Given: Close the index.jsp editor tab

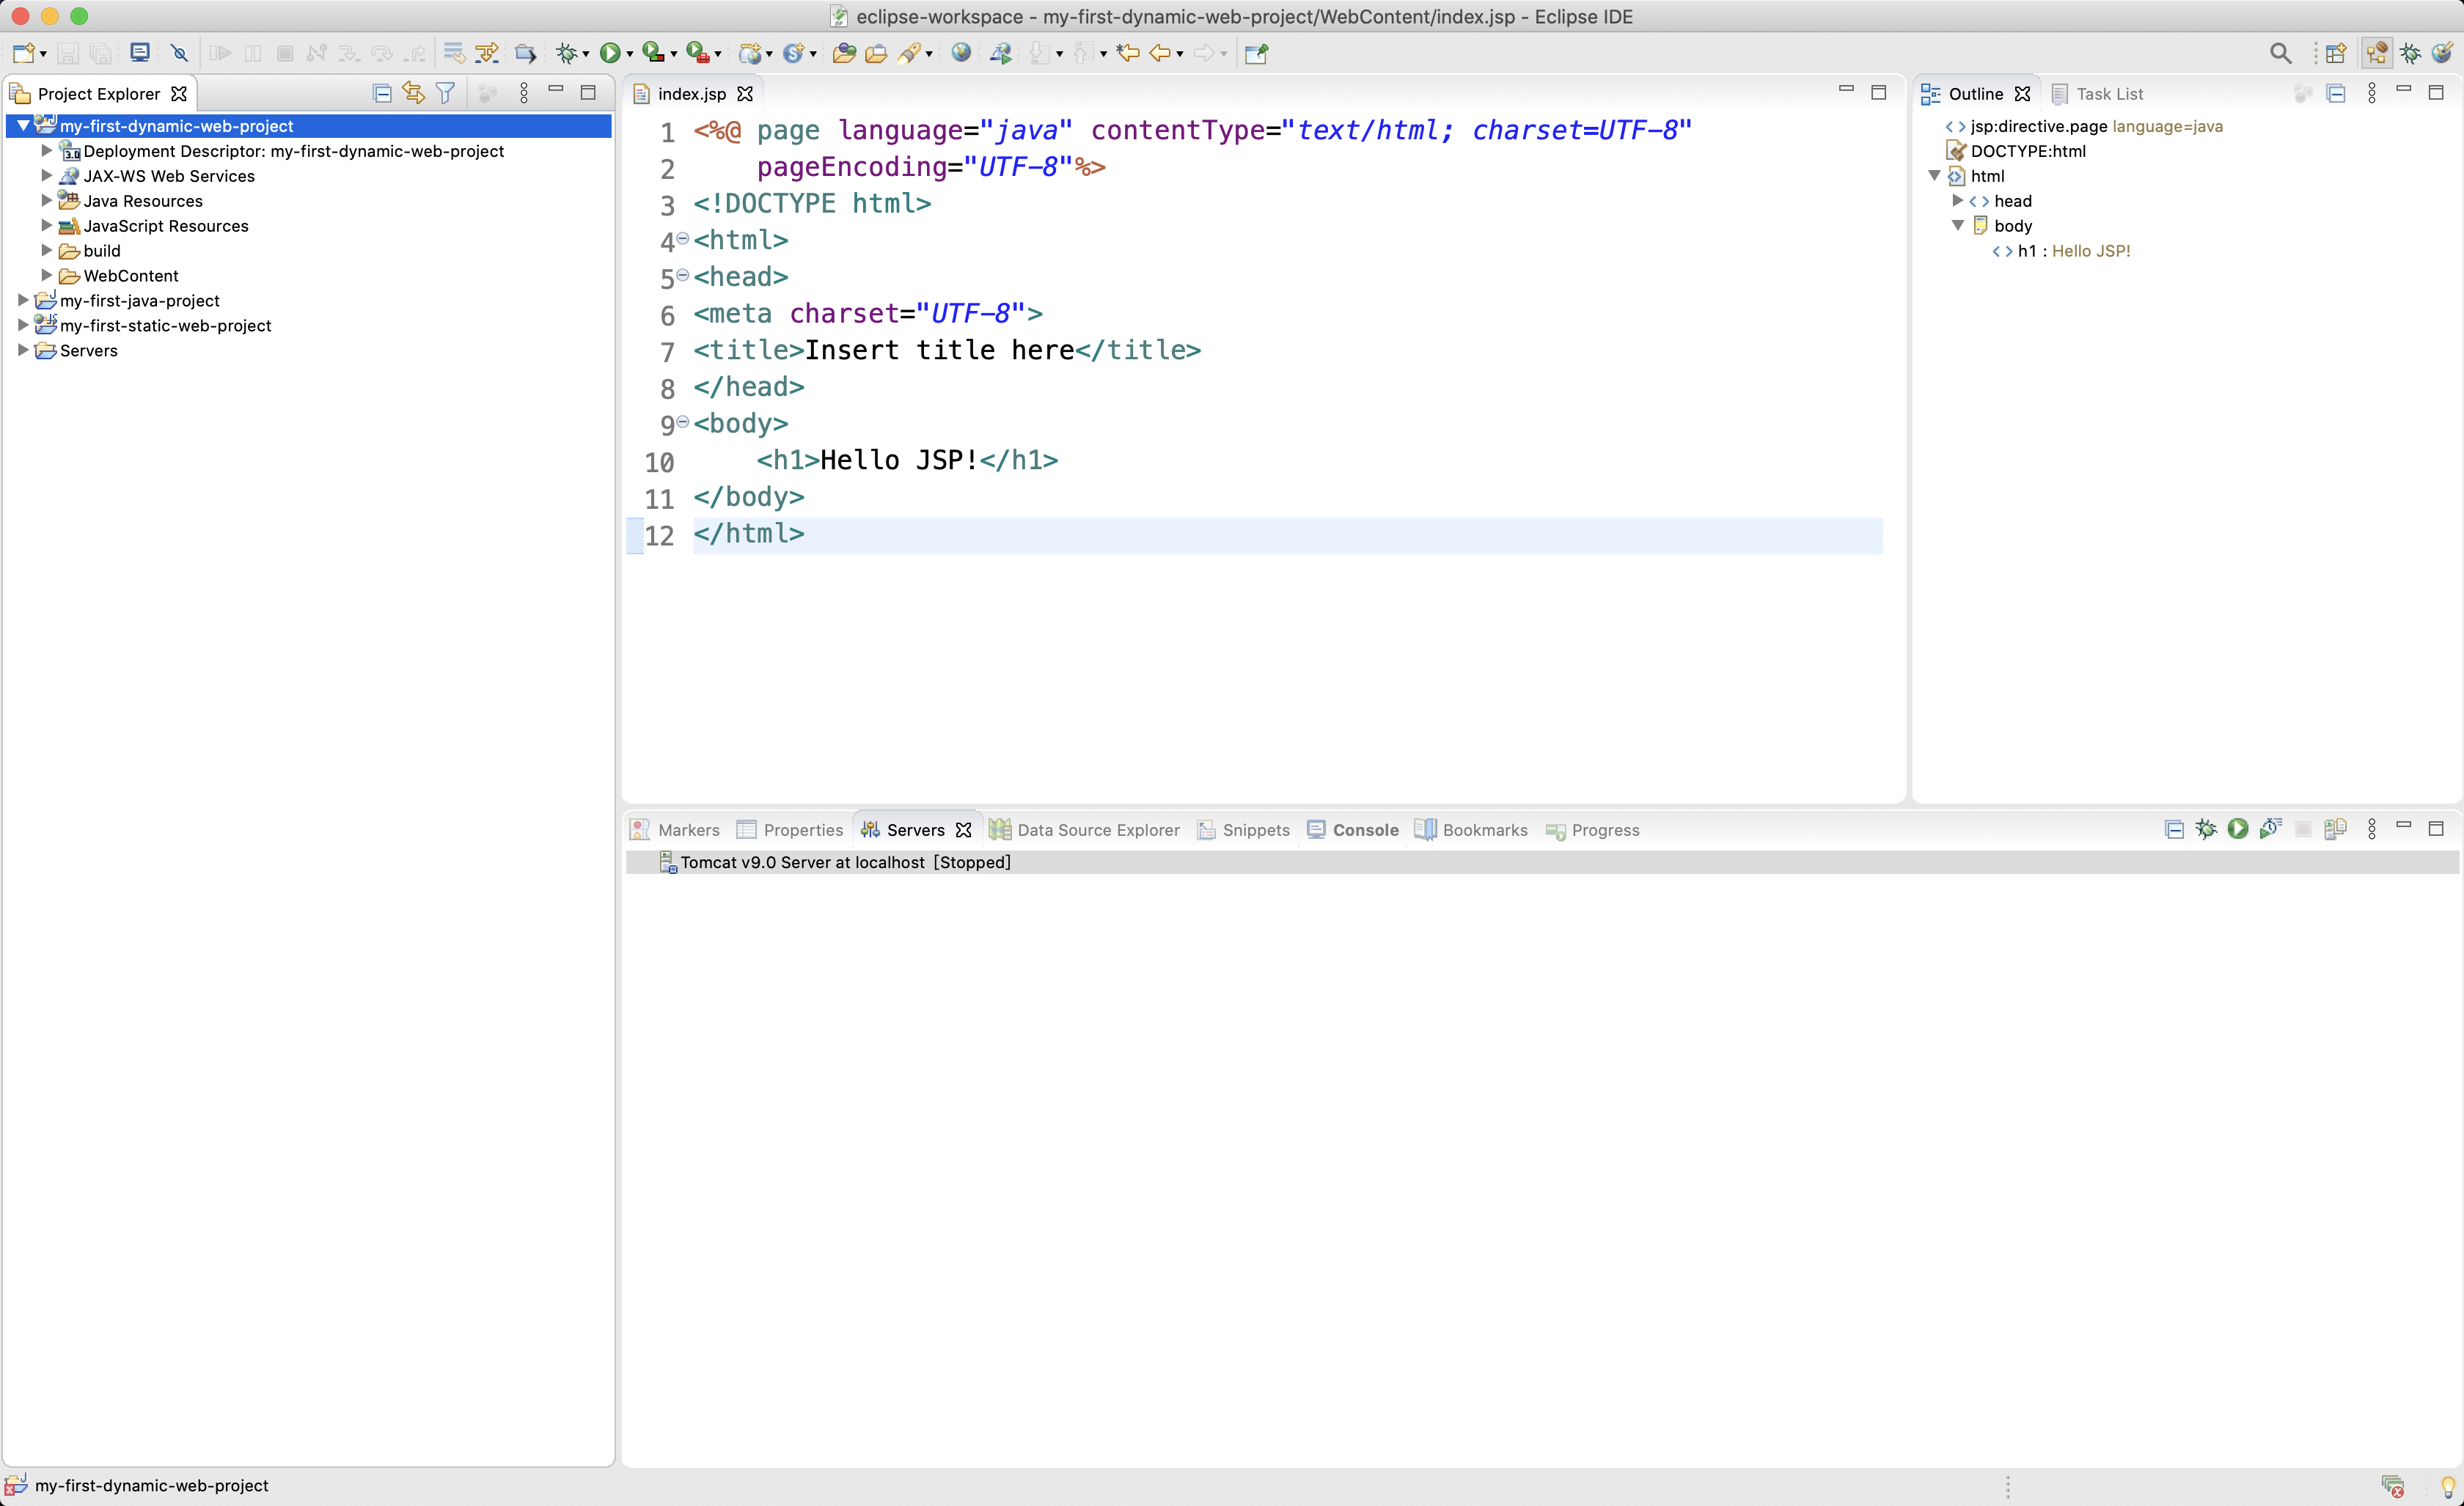Looking at the screenshot, I should [x=745, y=93].
